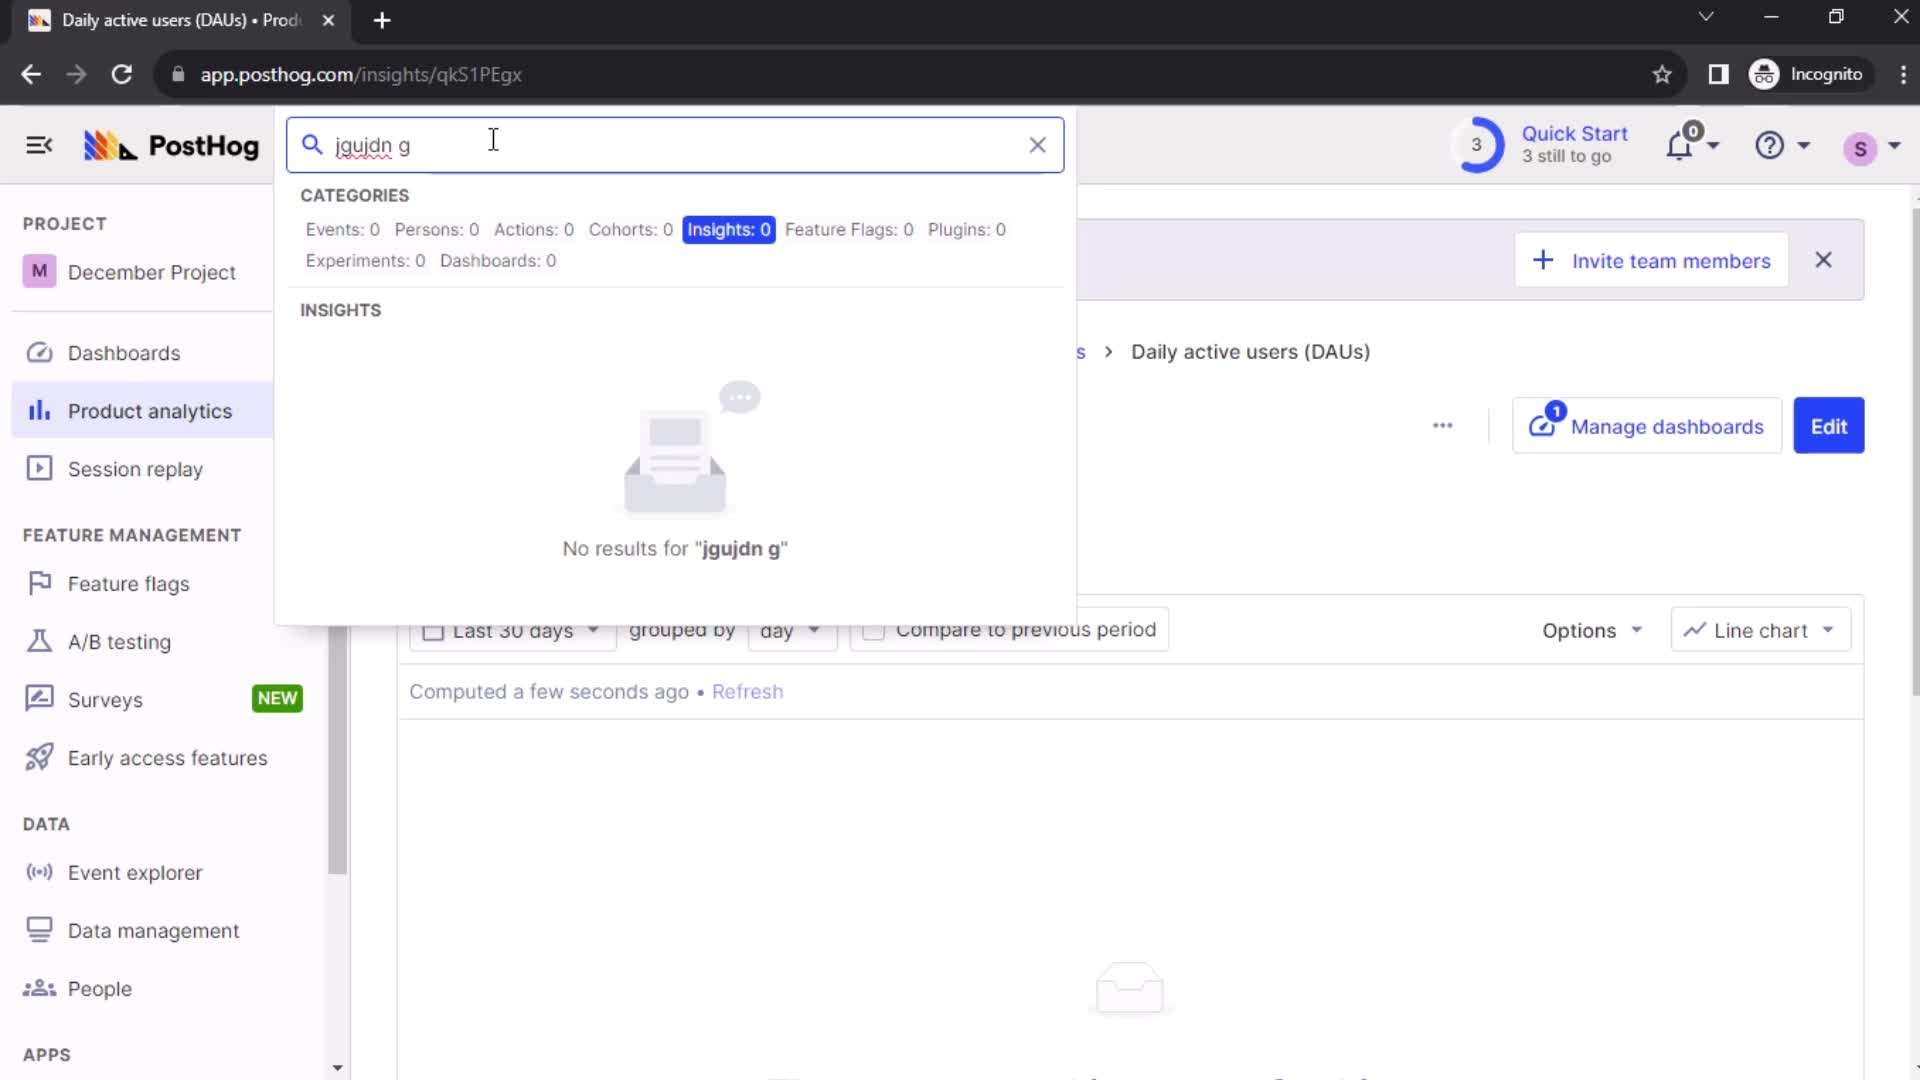The image size is (1920, 1080).
Task: Enable Last 30 days date range
Action: (x=435, y=630)
